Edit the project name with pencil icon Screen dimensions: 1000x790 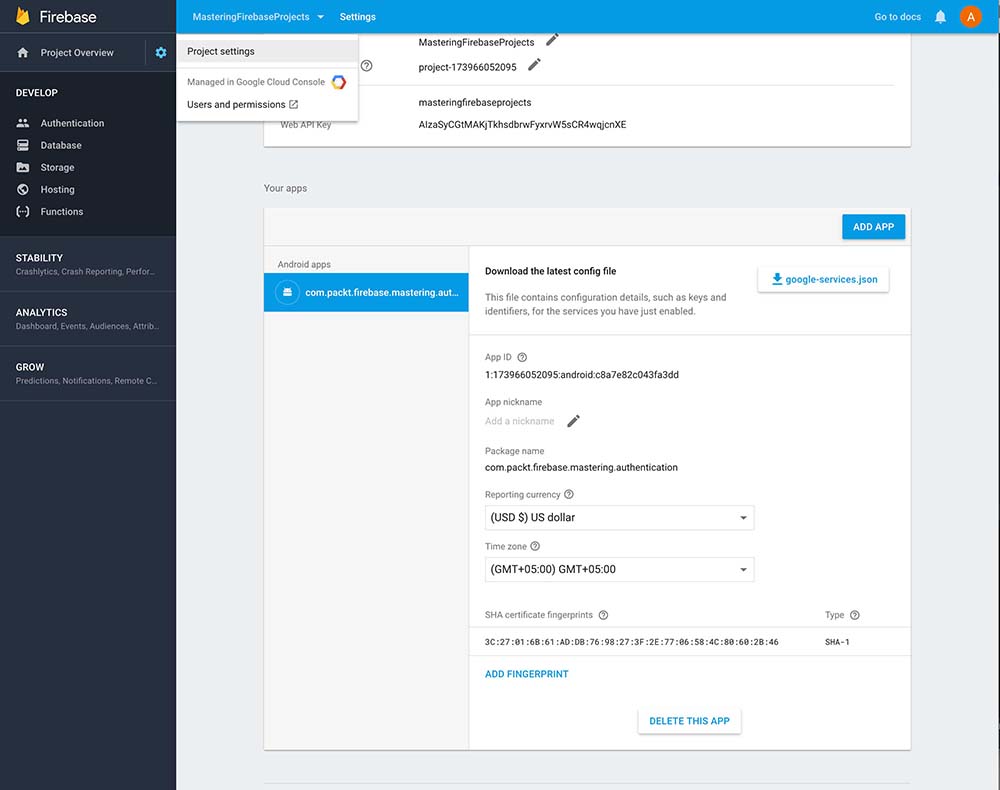pyautogui.click(x=552, y=41)
